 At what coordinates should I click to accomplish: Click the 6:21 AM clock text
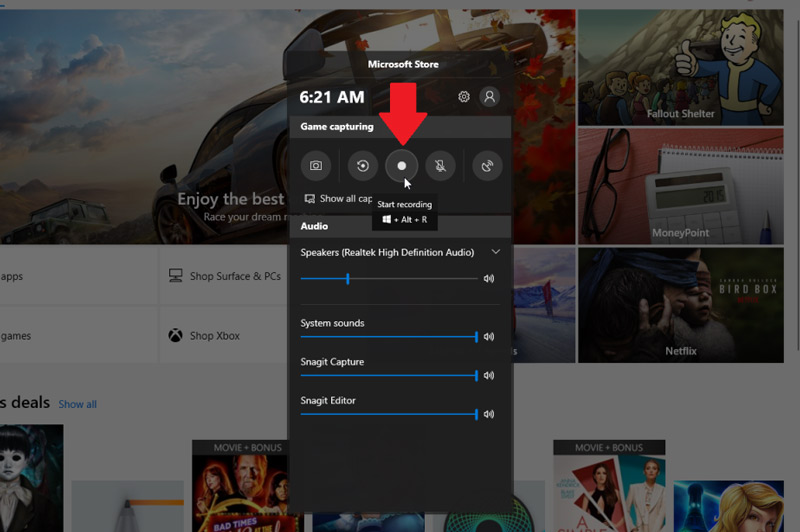tap(332, 97)
